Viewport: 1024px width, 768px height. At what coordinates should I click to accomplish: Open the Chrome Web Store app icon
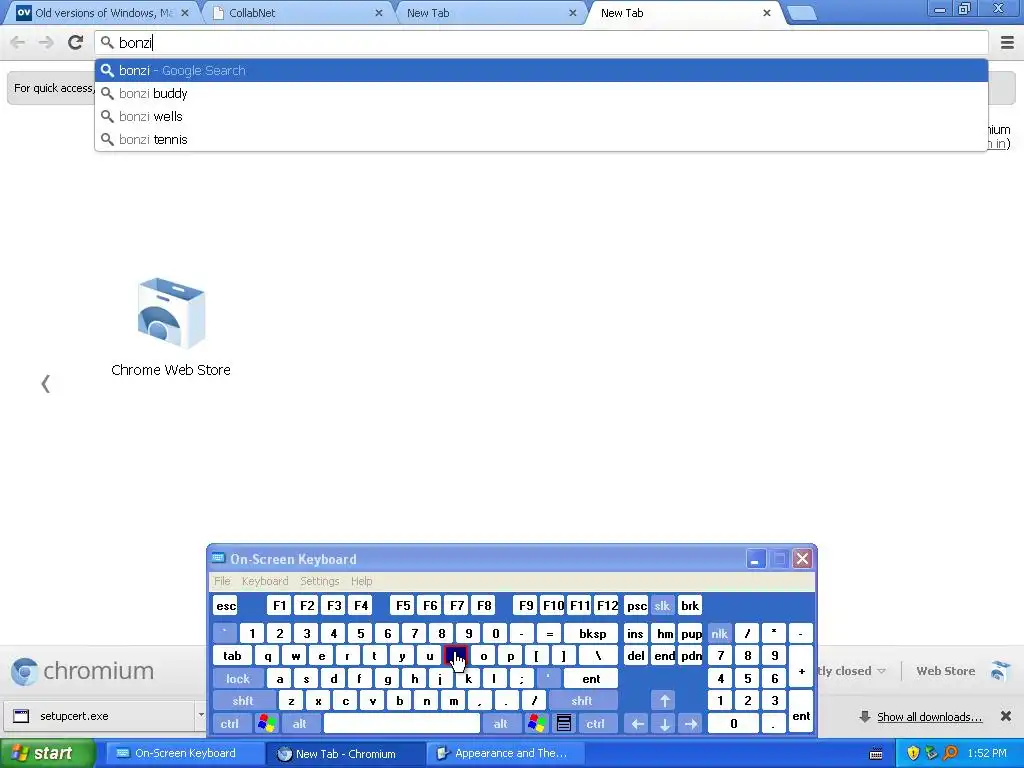point(171,313)
